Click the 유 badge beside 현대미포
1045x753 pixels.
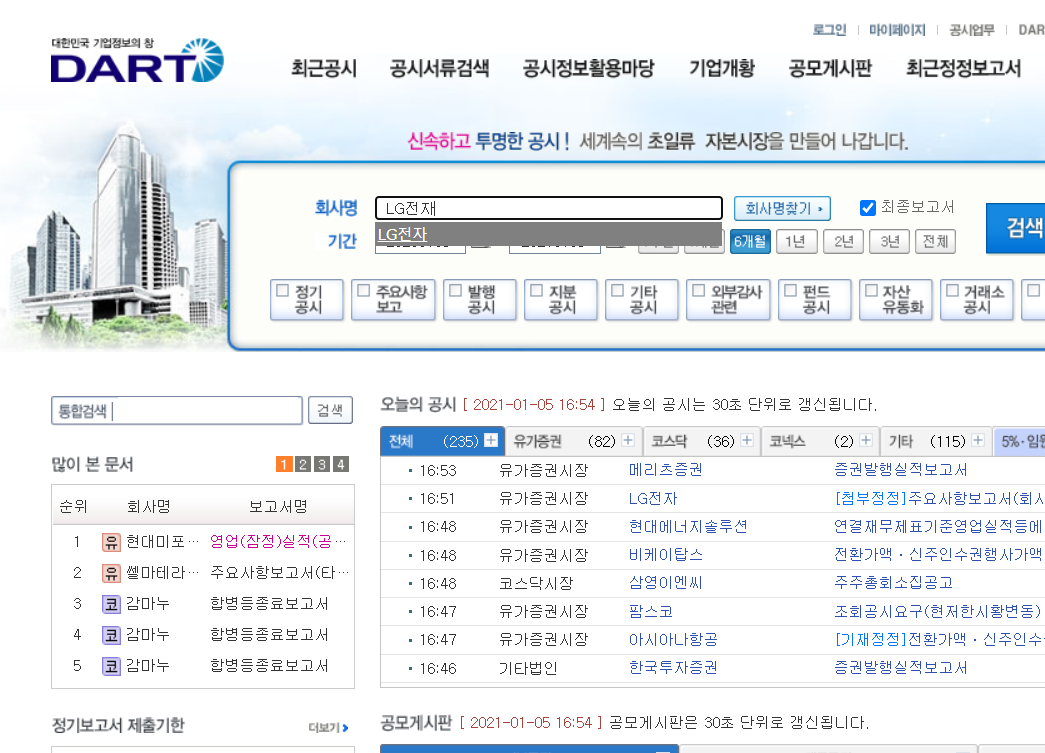[111, 542]
